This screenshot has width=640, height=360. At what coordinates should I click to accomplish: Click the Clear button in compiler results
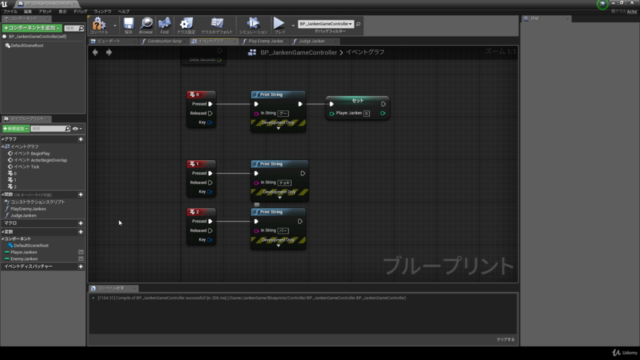point(505,340)
